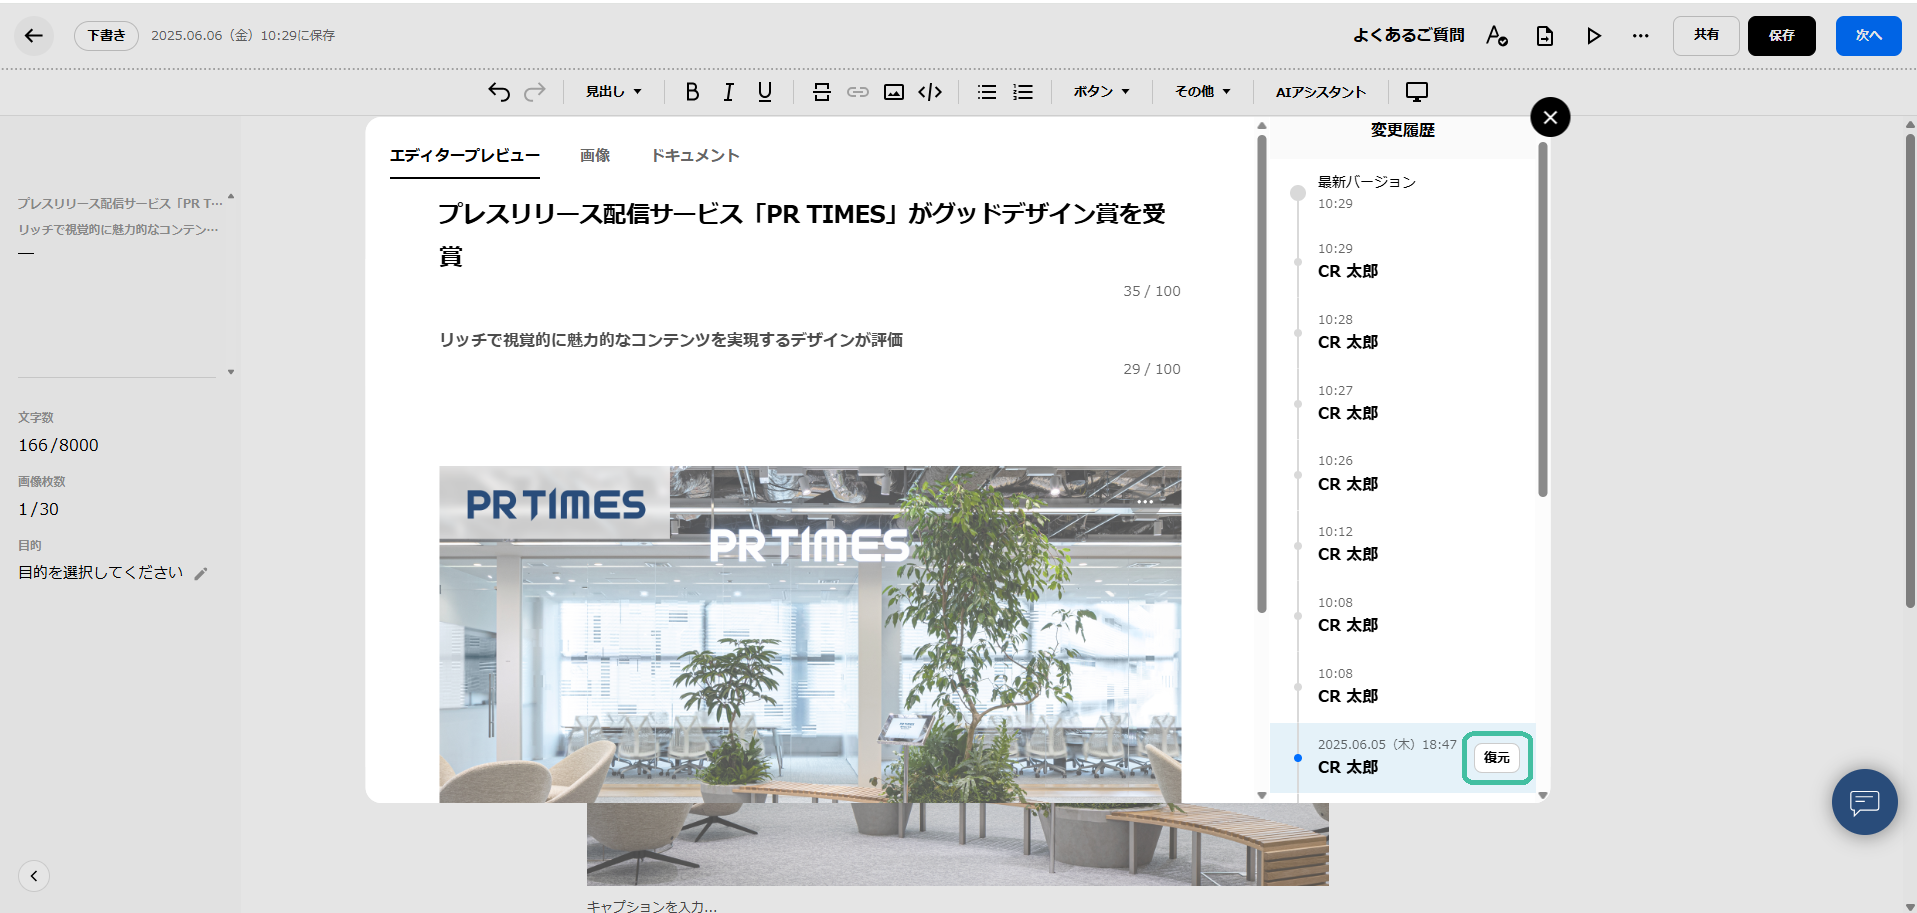1917x913 pixels.
Task: Switch to the ドキュメント tab
Action: [695, 156]
